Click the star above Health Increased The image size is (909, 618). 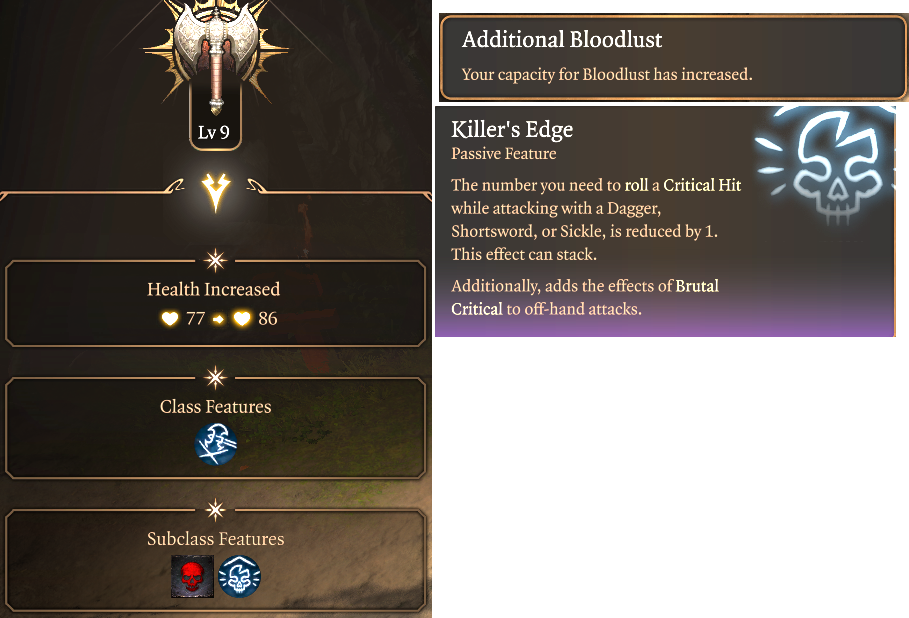[215, 261]
